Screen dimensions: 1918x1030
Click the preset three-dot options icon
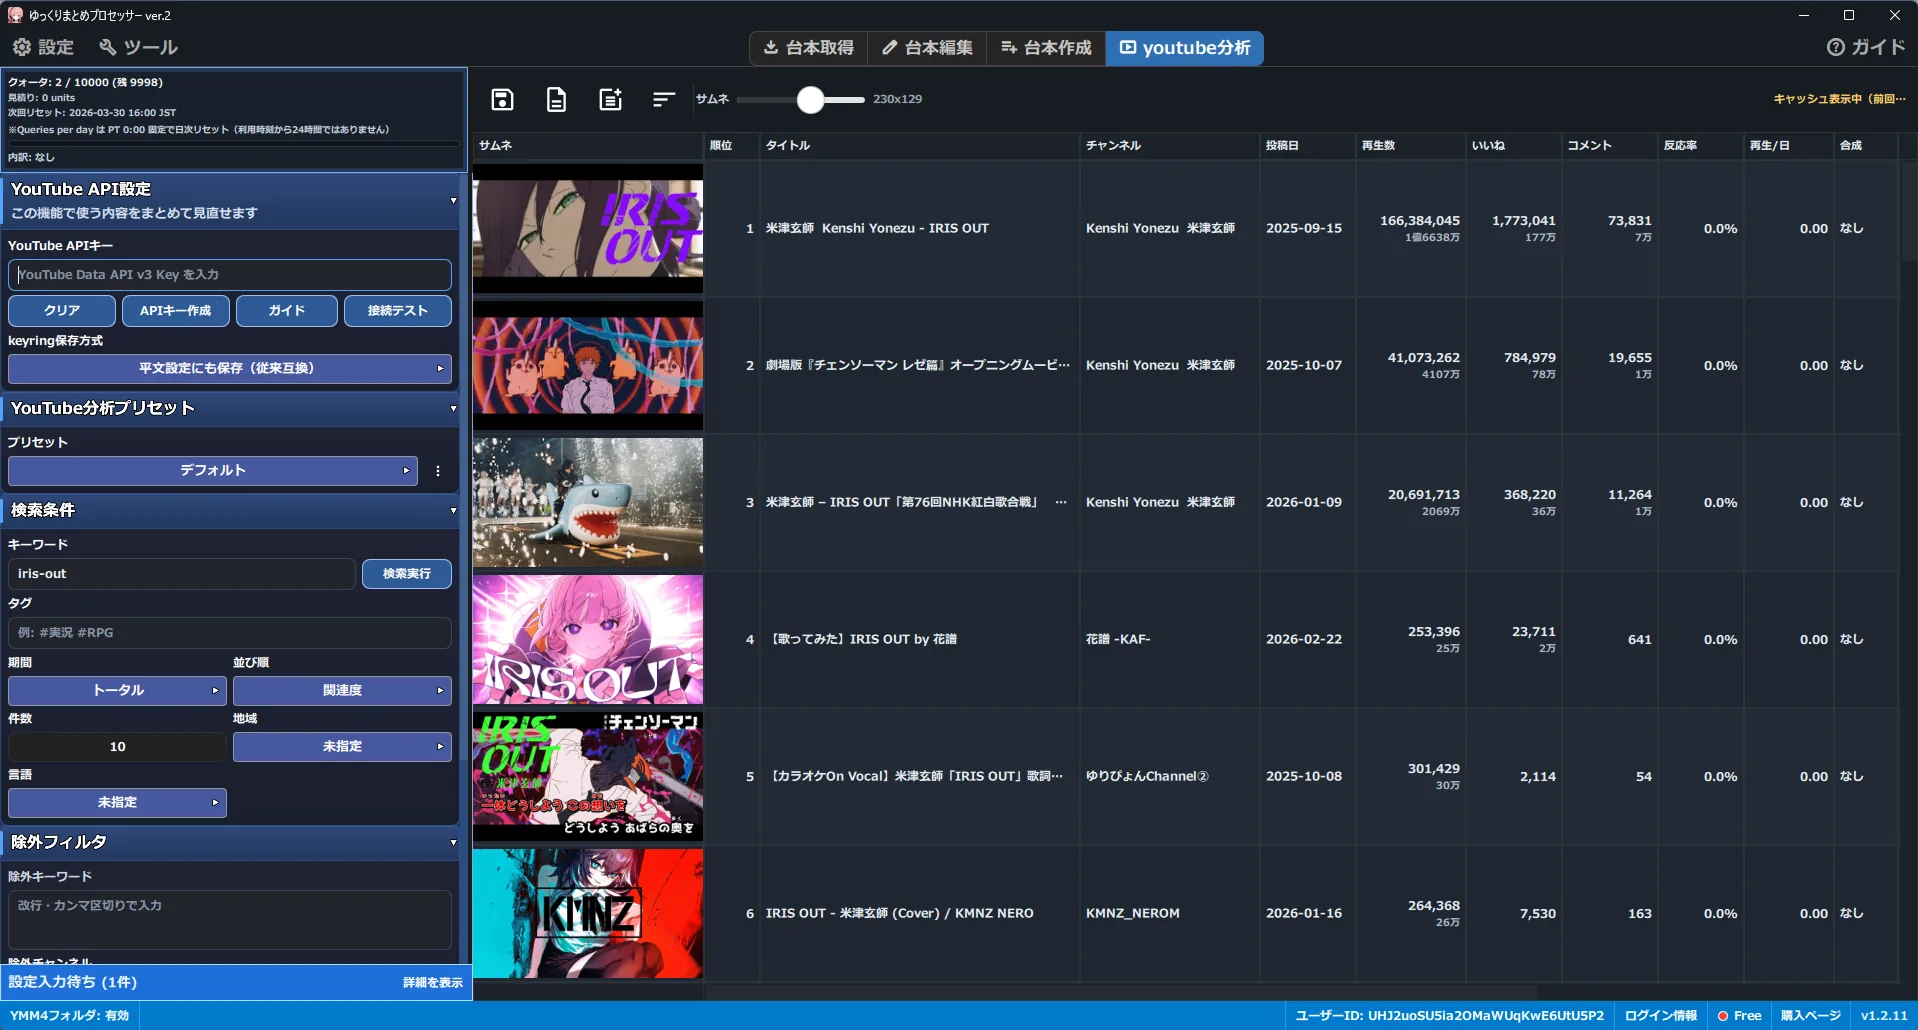pyautogui.click(x=438, y=471)
